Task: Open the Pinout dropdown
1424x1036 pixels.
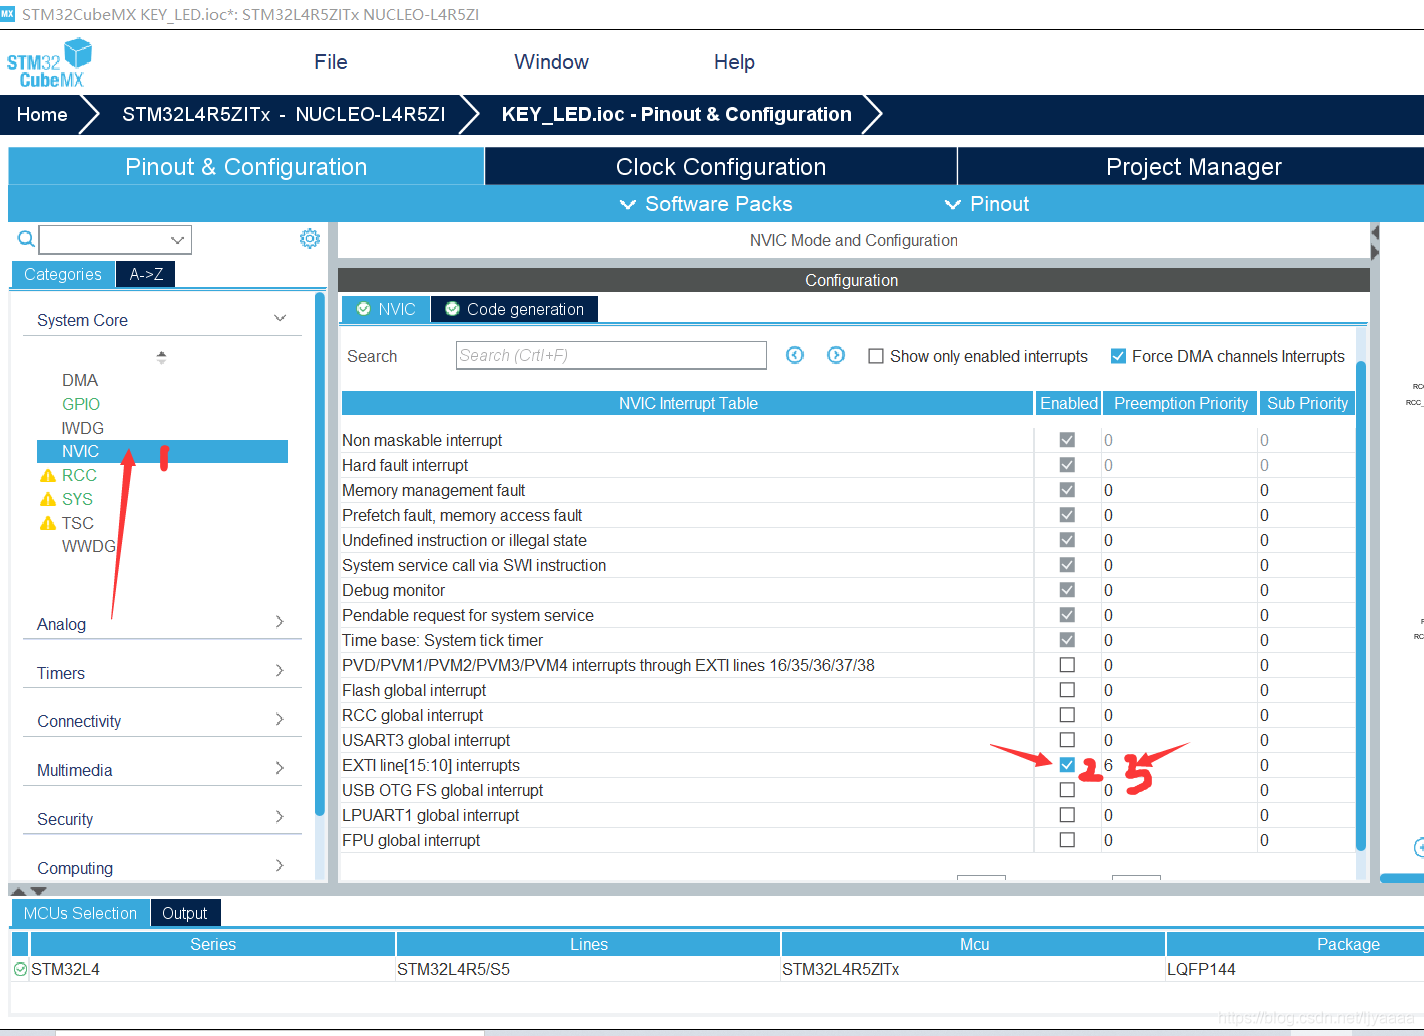Action: pyautogui.click(x=987, y=204)
